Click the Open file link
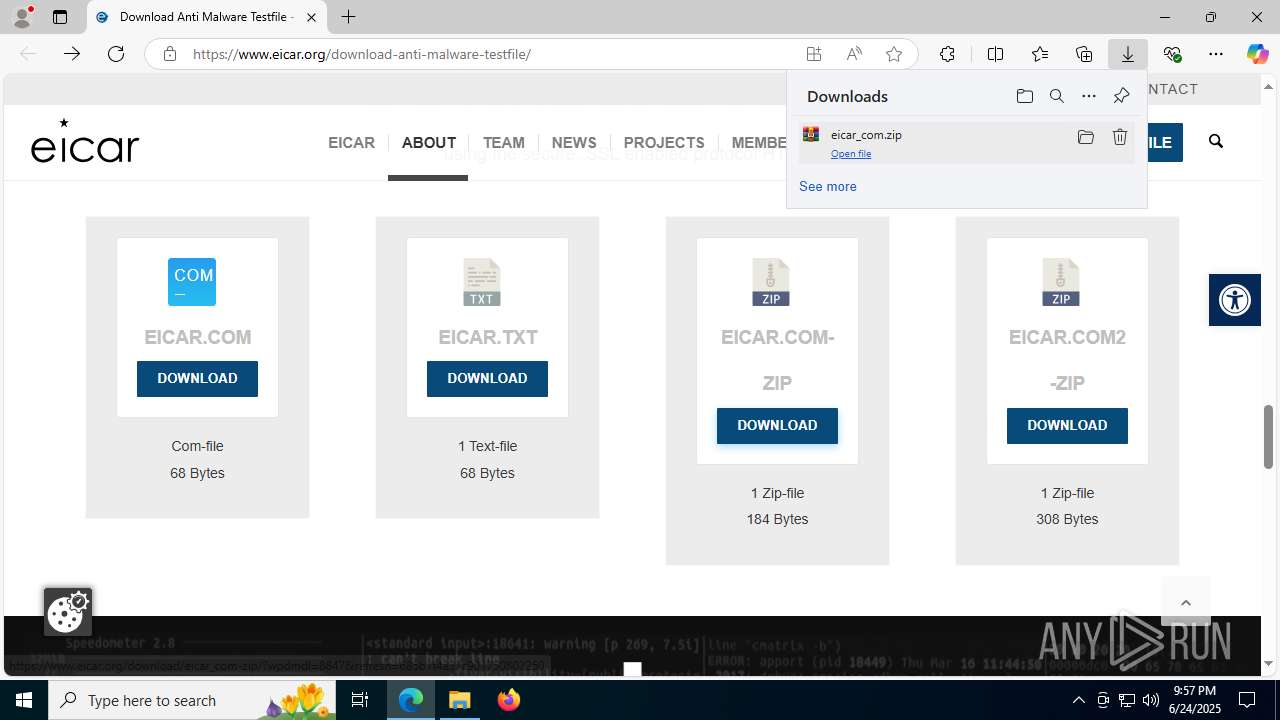1280x720 pixels. (x=851, y=154)
